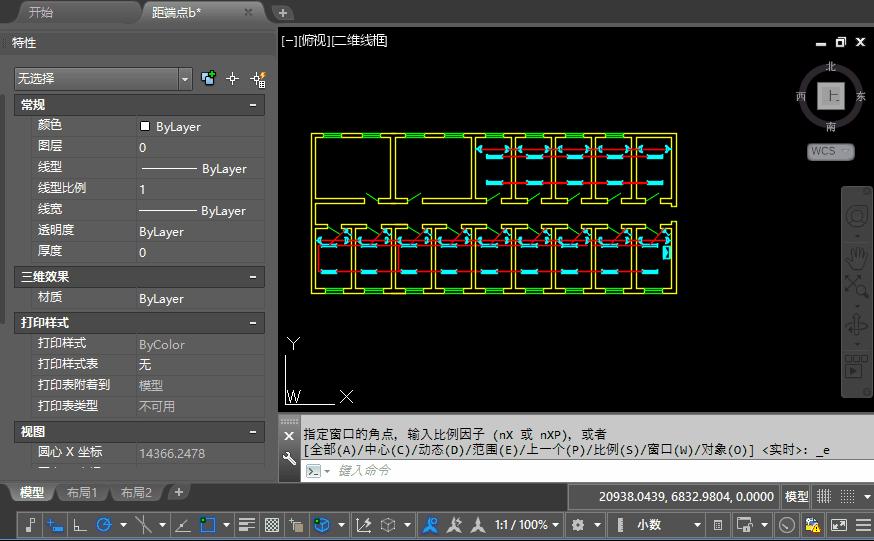Click the Select Objects crosshair icon

(x=233, y=79)
